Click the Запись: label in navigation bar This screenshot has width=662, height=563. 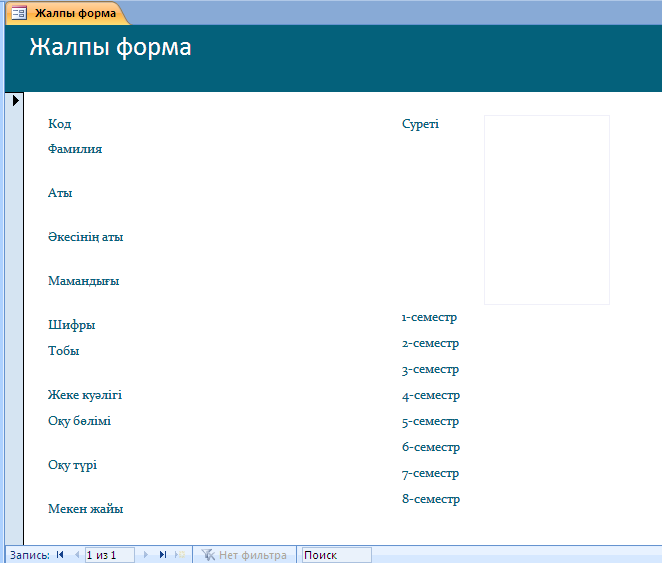click(x=30, y=555)
